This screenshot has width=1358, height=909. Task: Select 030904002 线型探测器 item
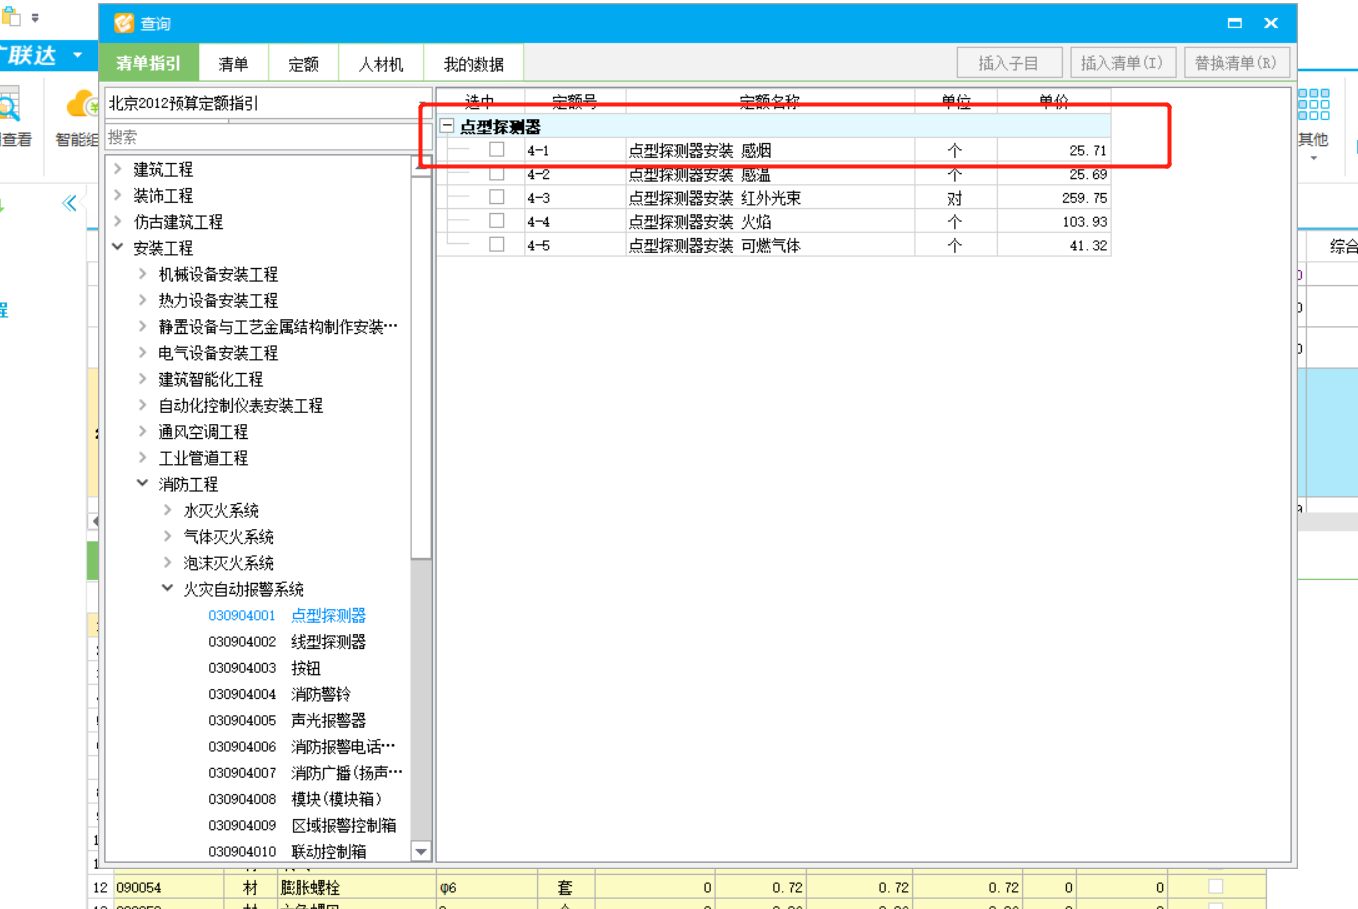[287, 641]
